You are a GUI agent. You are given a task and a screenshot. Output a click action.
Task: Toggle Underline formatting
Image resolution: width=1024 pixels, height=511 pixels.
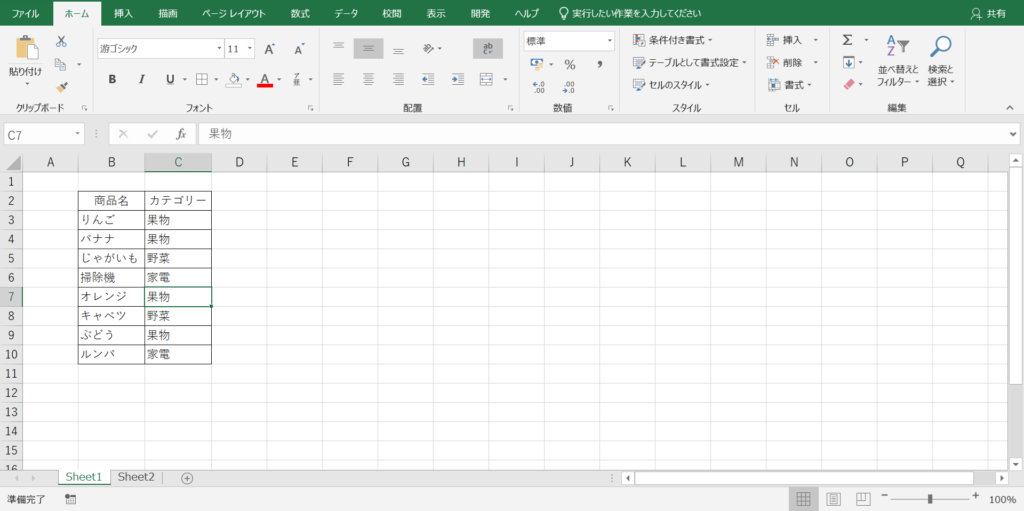(x=170, y=79)
